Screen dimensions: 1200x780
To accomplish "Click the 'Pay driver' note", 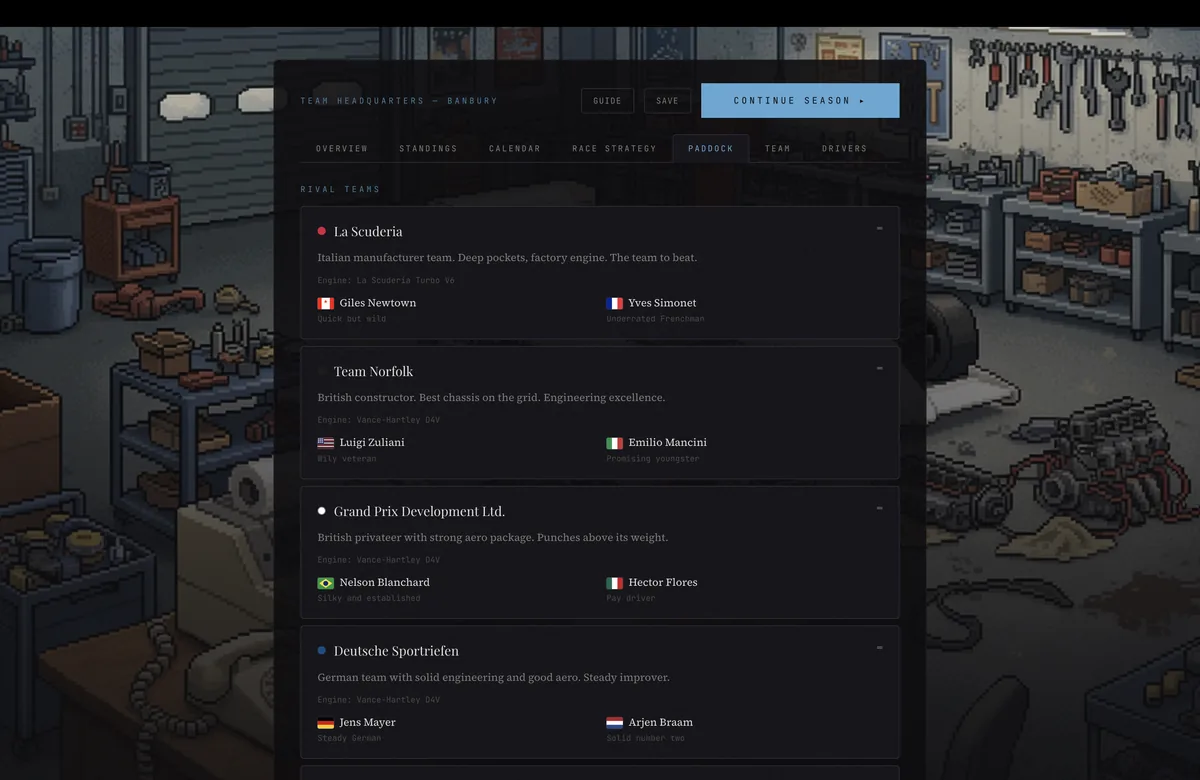I will pos(631,599).
